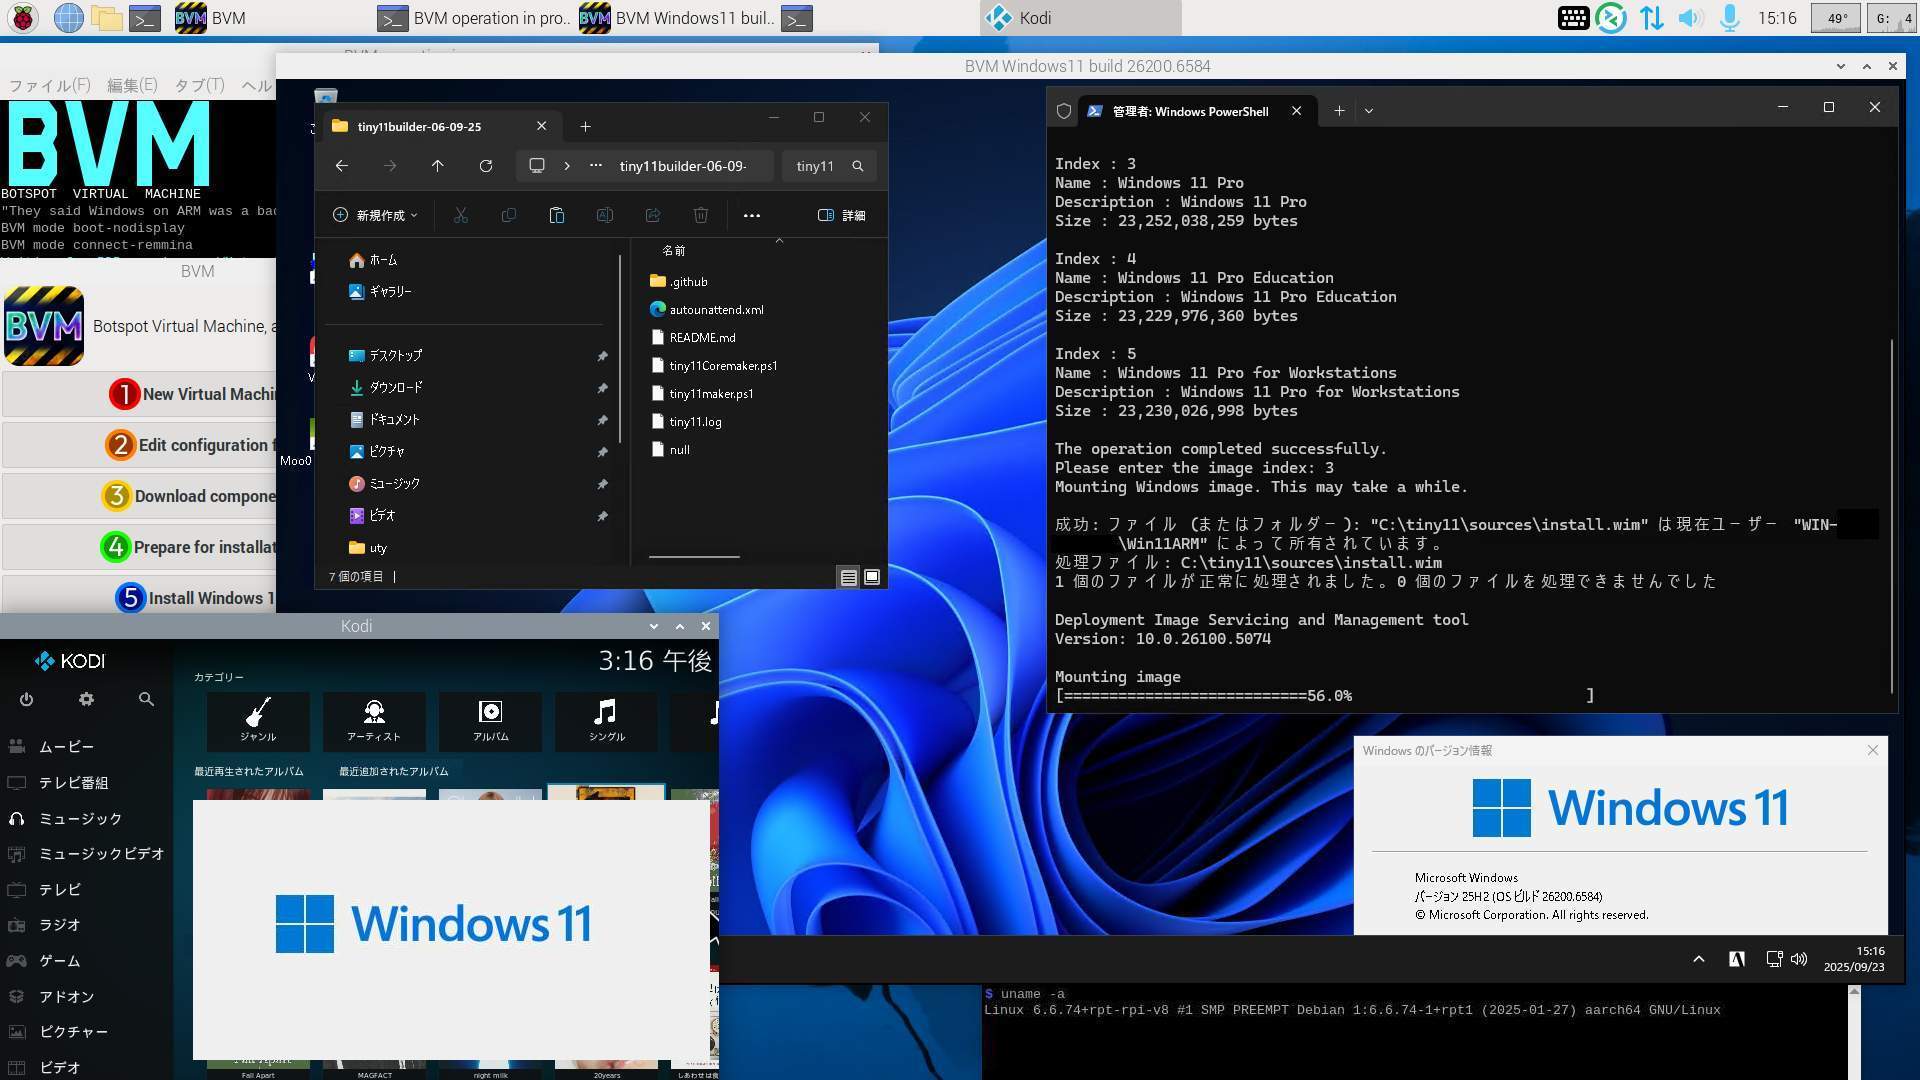The width and height of the screenshot is (1920, 1080).
Task: Click the Bluetooth tray icon
Action: (x=1611, y=18)
